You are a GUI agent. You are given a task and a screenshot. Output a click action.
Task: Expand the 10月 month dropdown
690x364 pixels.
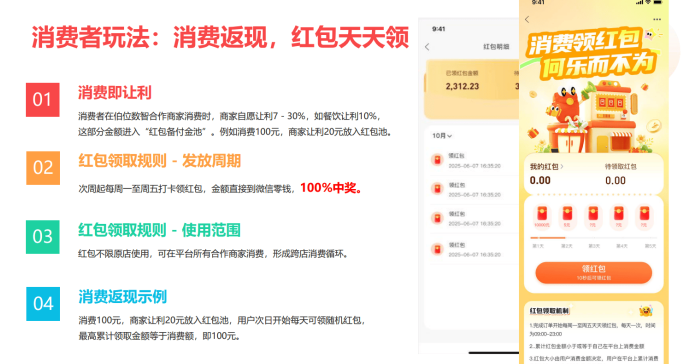(x=442, y=136)
